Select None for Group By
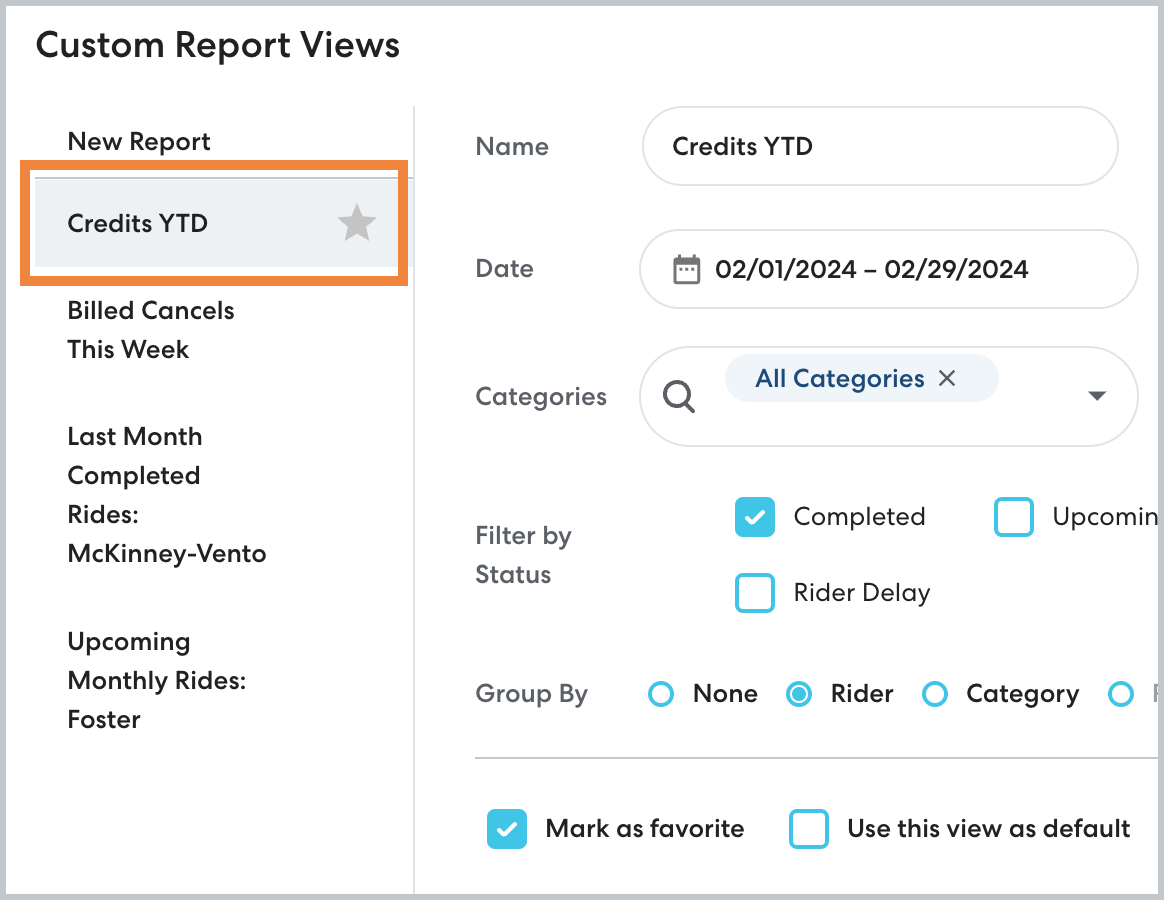 coord(661,694)
